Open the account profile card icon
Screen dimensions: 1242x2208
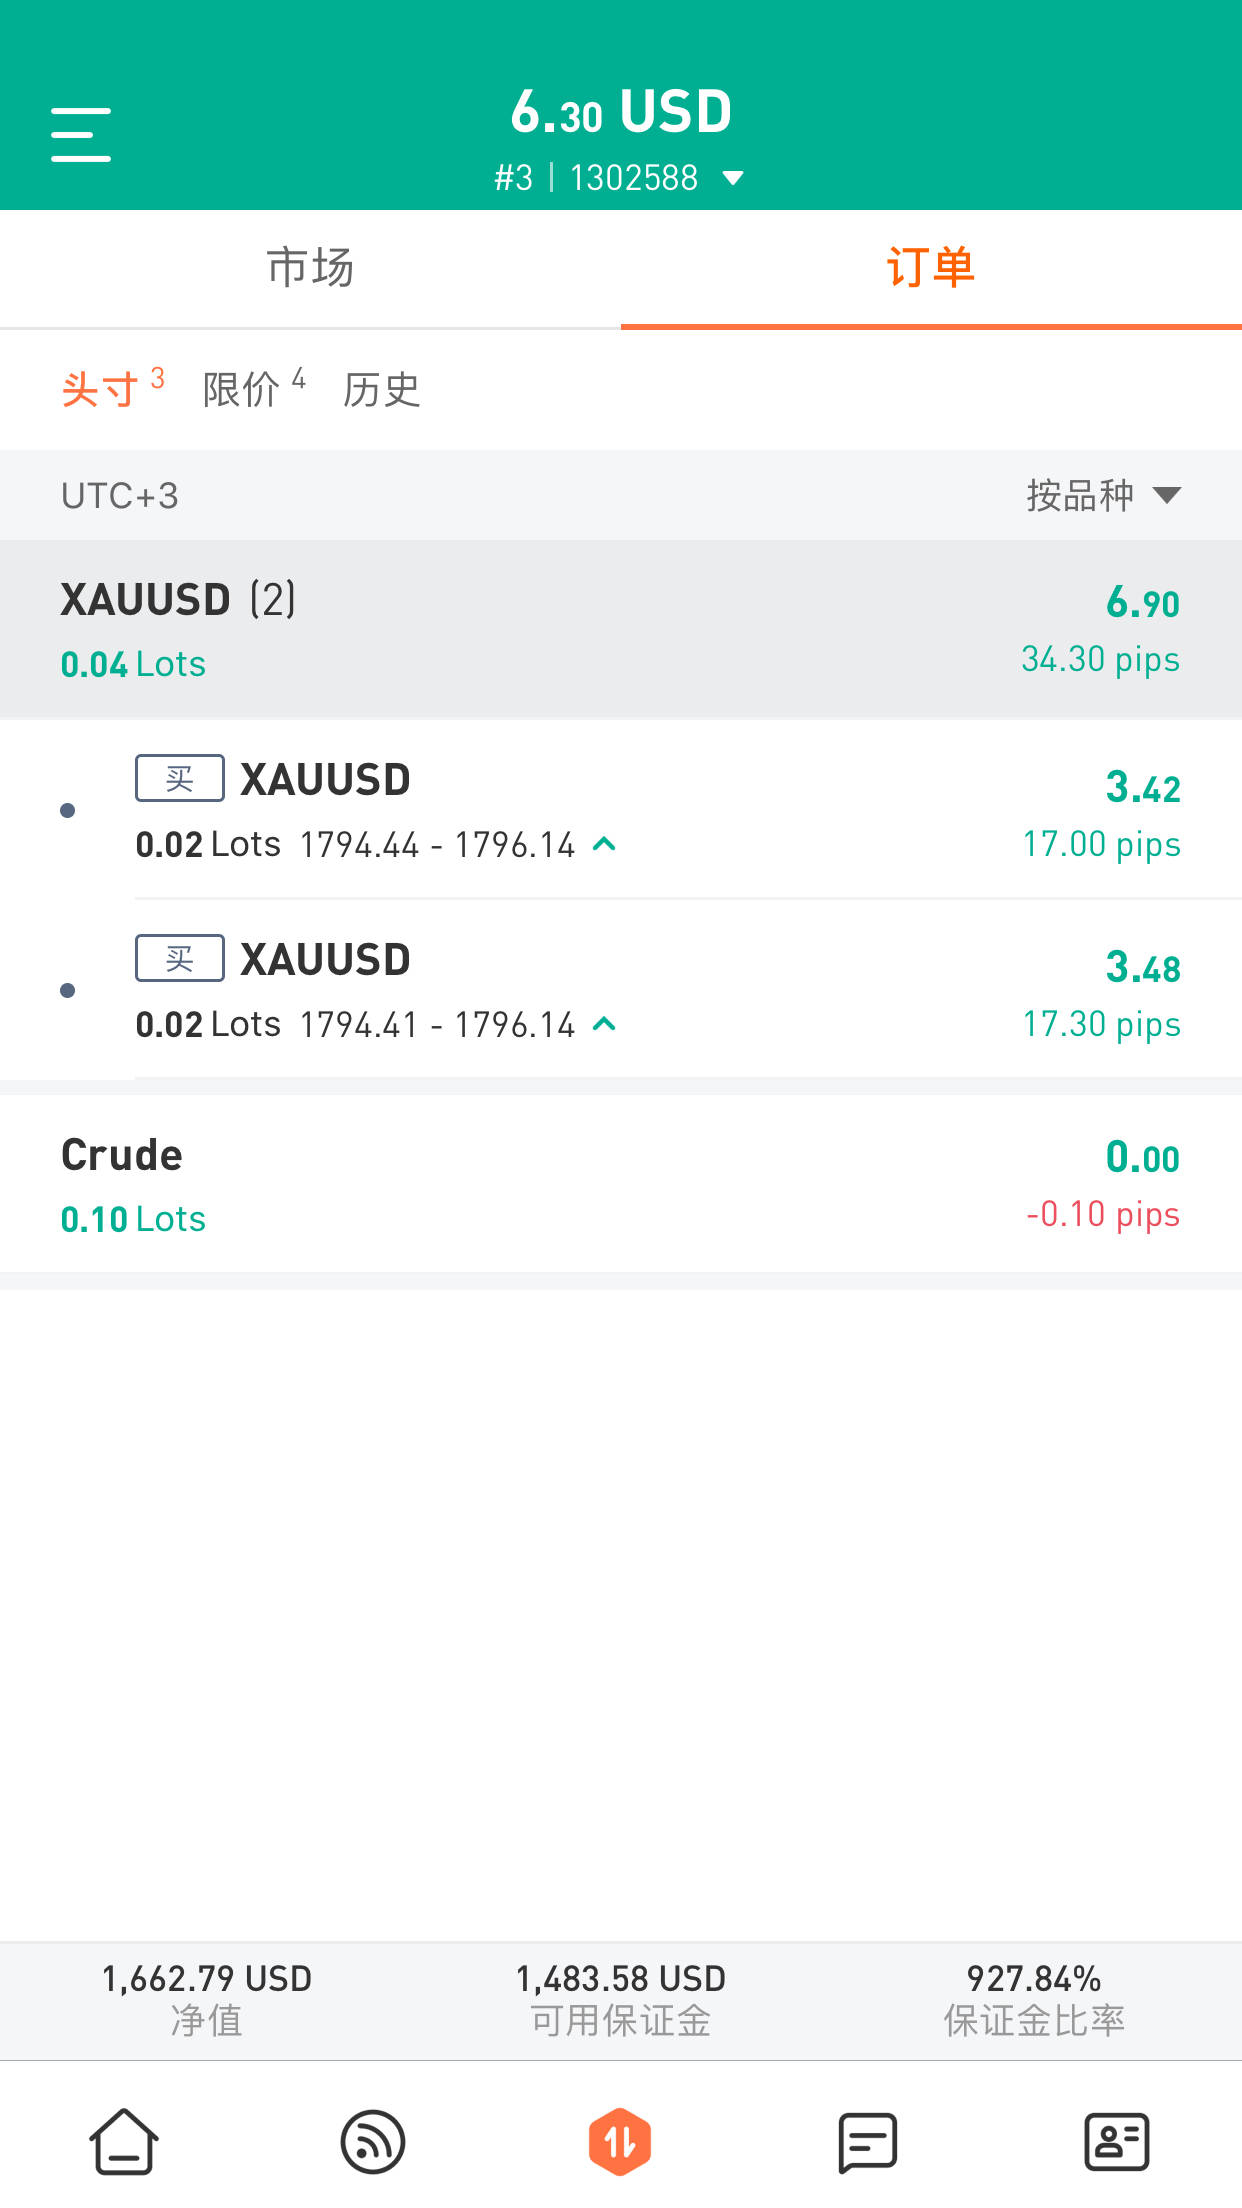[1116, 2142]
